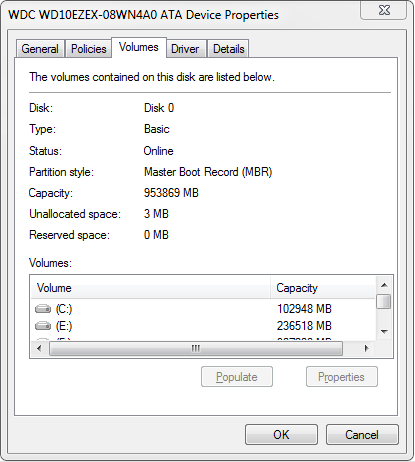Screen dimensions: 415x462
Task: Switch to the General tab
Action: click(x=40, y=49)
